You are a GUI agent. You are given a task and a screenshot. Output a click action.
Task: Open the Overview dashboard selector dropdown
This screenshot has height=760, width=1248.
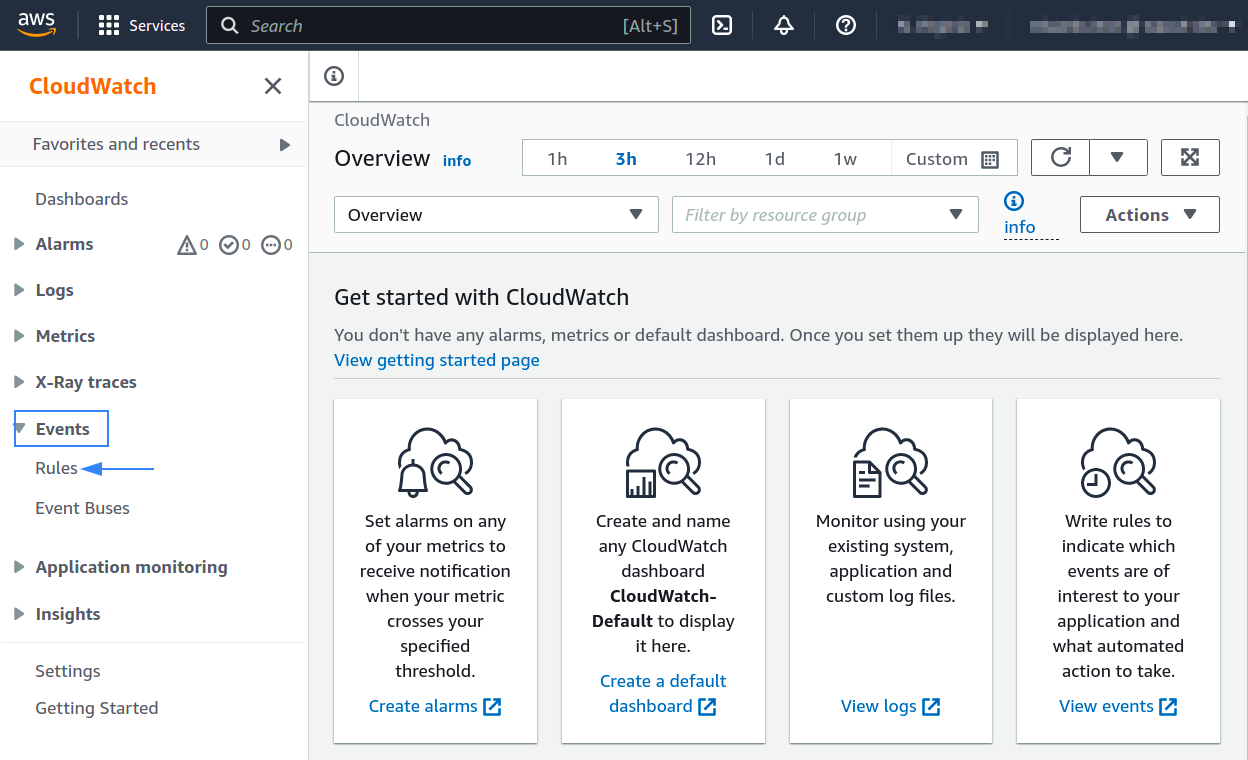click(x=496, y=215)
